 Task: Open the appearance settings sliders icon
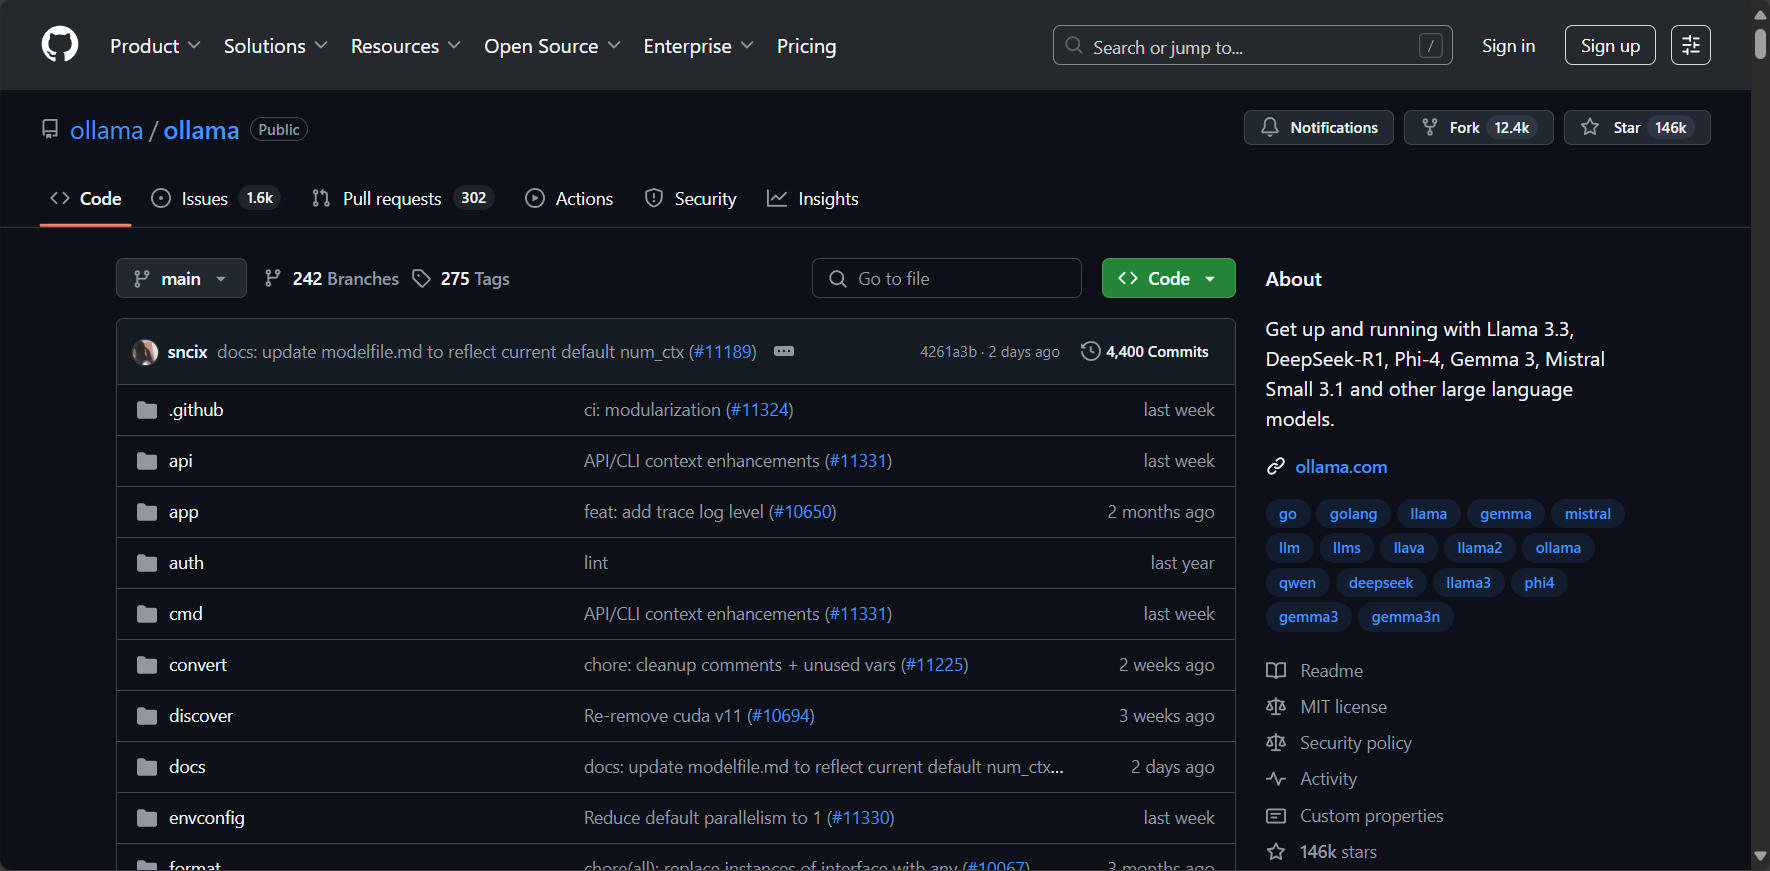point(1691,45)
